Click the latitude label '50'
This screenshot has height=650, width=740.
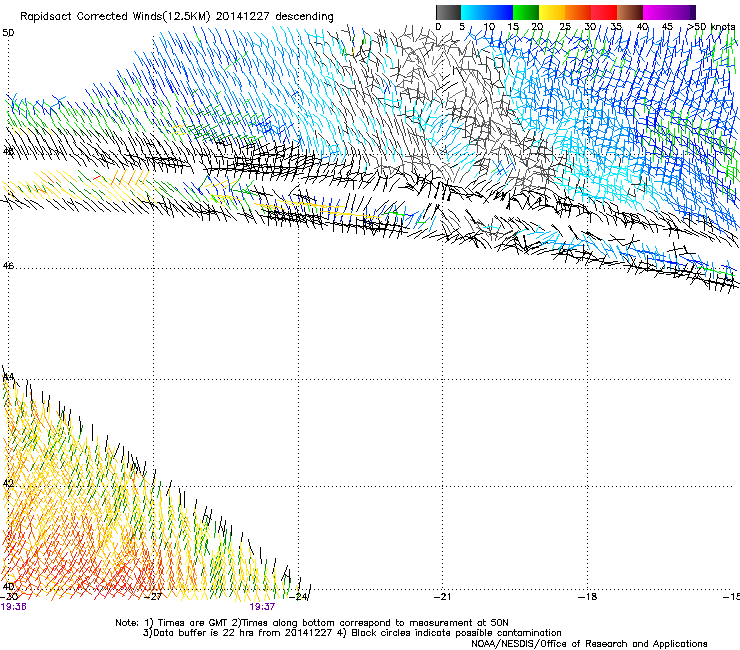8,33
